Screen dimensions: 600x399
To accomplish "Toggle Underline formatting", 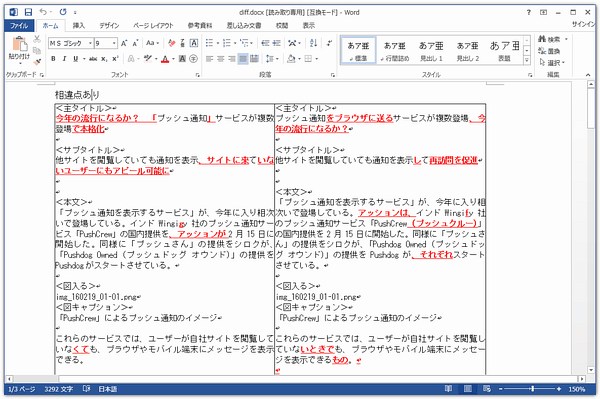I will pyautogui.click(x=75, y=59).
